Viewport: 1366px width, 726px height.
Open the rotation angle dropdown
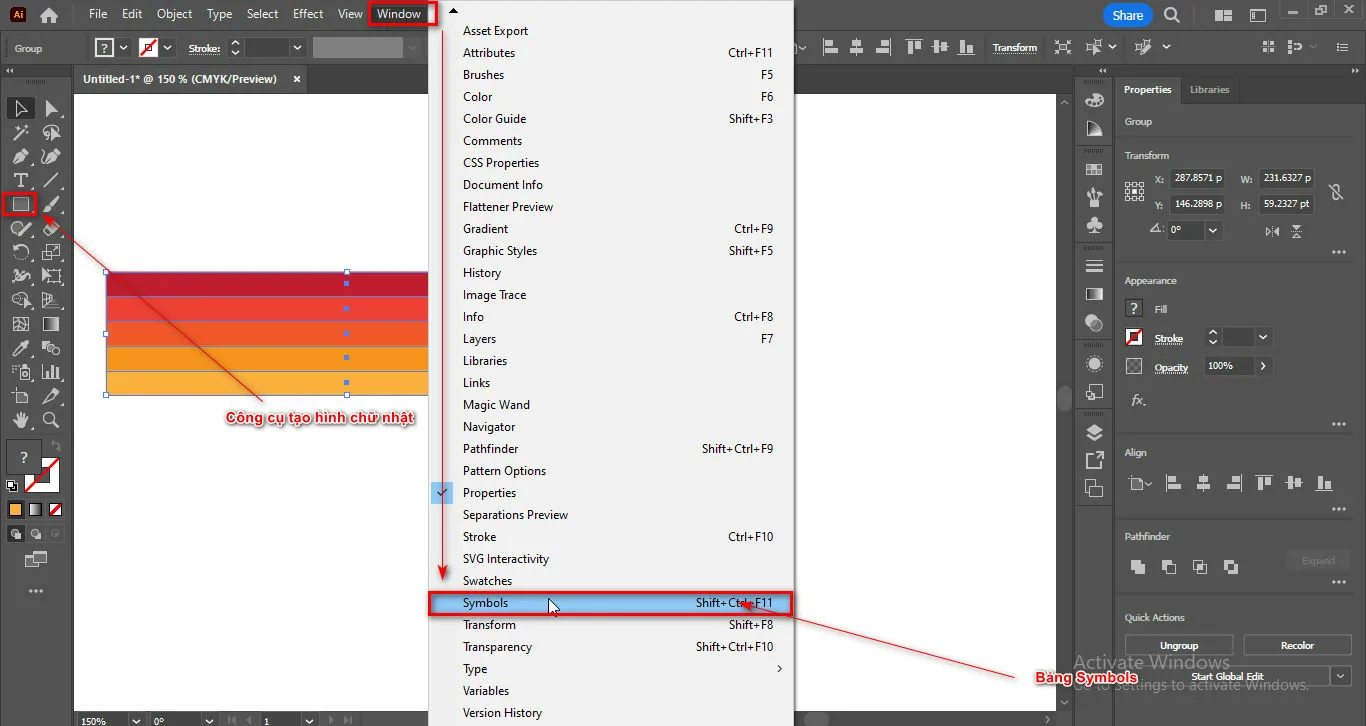click(x=1213, y=230)
